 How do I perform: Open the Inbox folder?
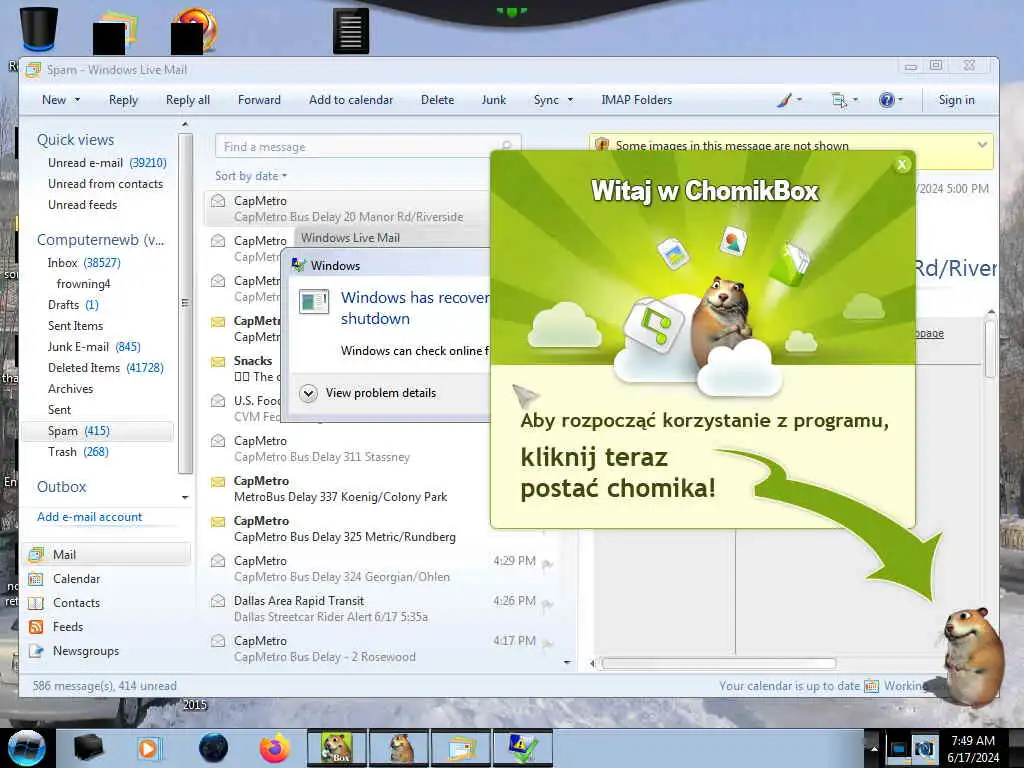(x=84, y=263)
